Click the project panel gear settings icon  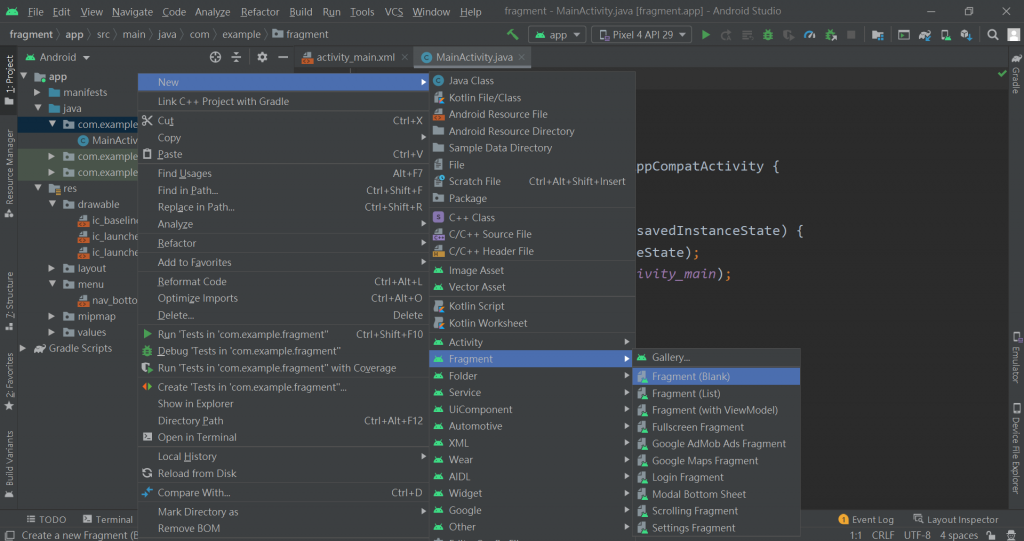[x=262, y=57]
